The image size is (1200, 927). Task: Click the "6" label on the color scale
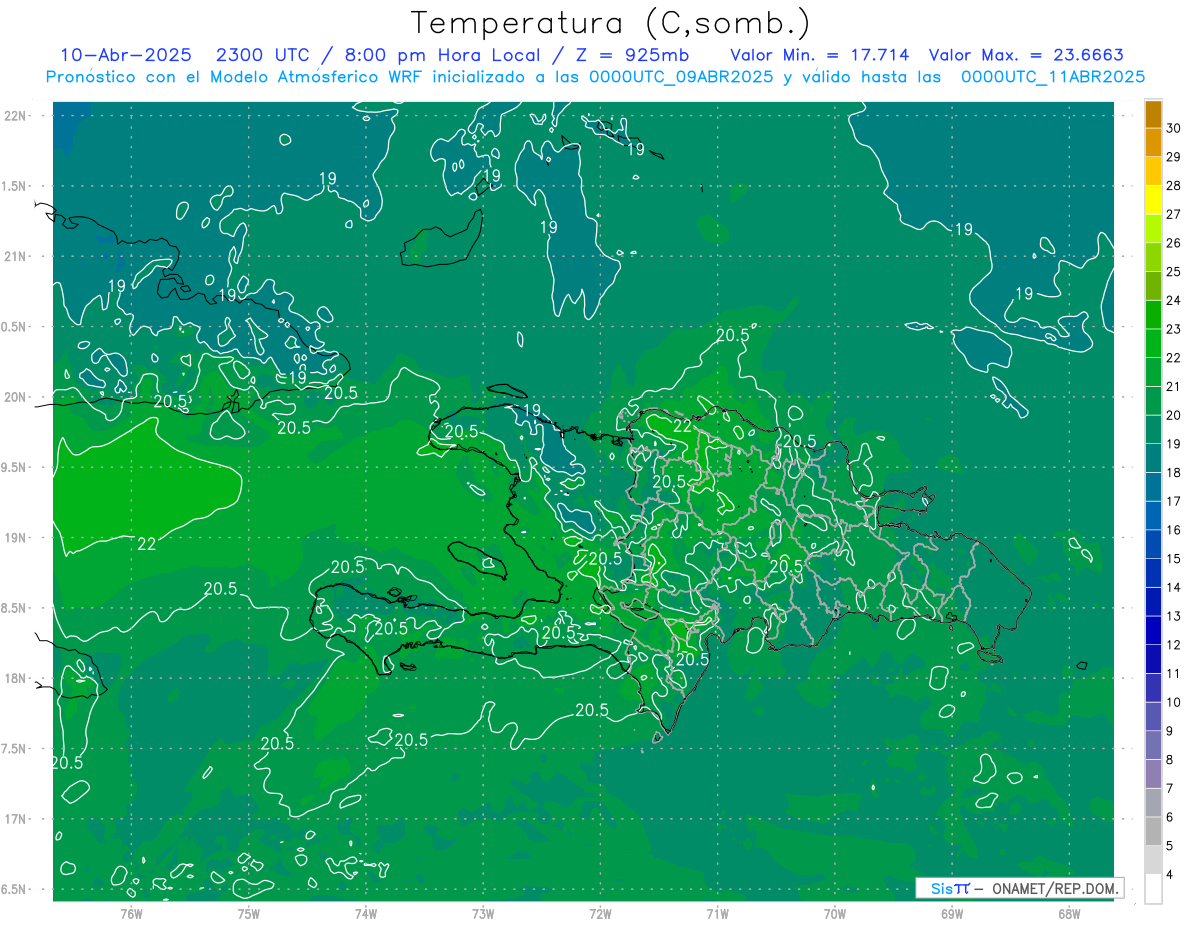pos(1170,817)
